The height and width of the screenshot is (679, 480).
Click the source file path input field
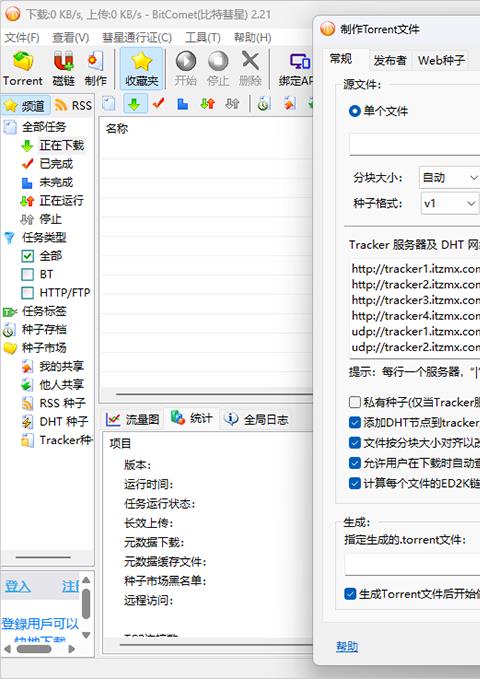[x=415, y=144]
